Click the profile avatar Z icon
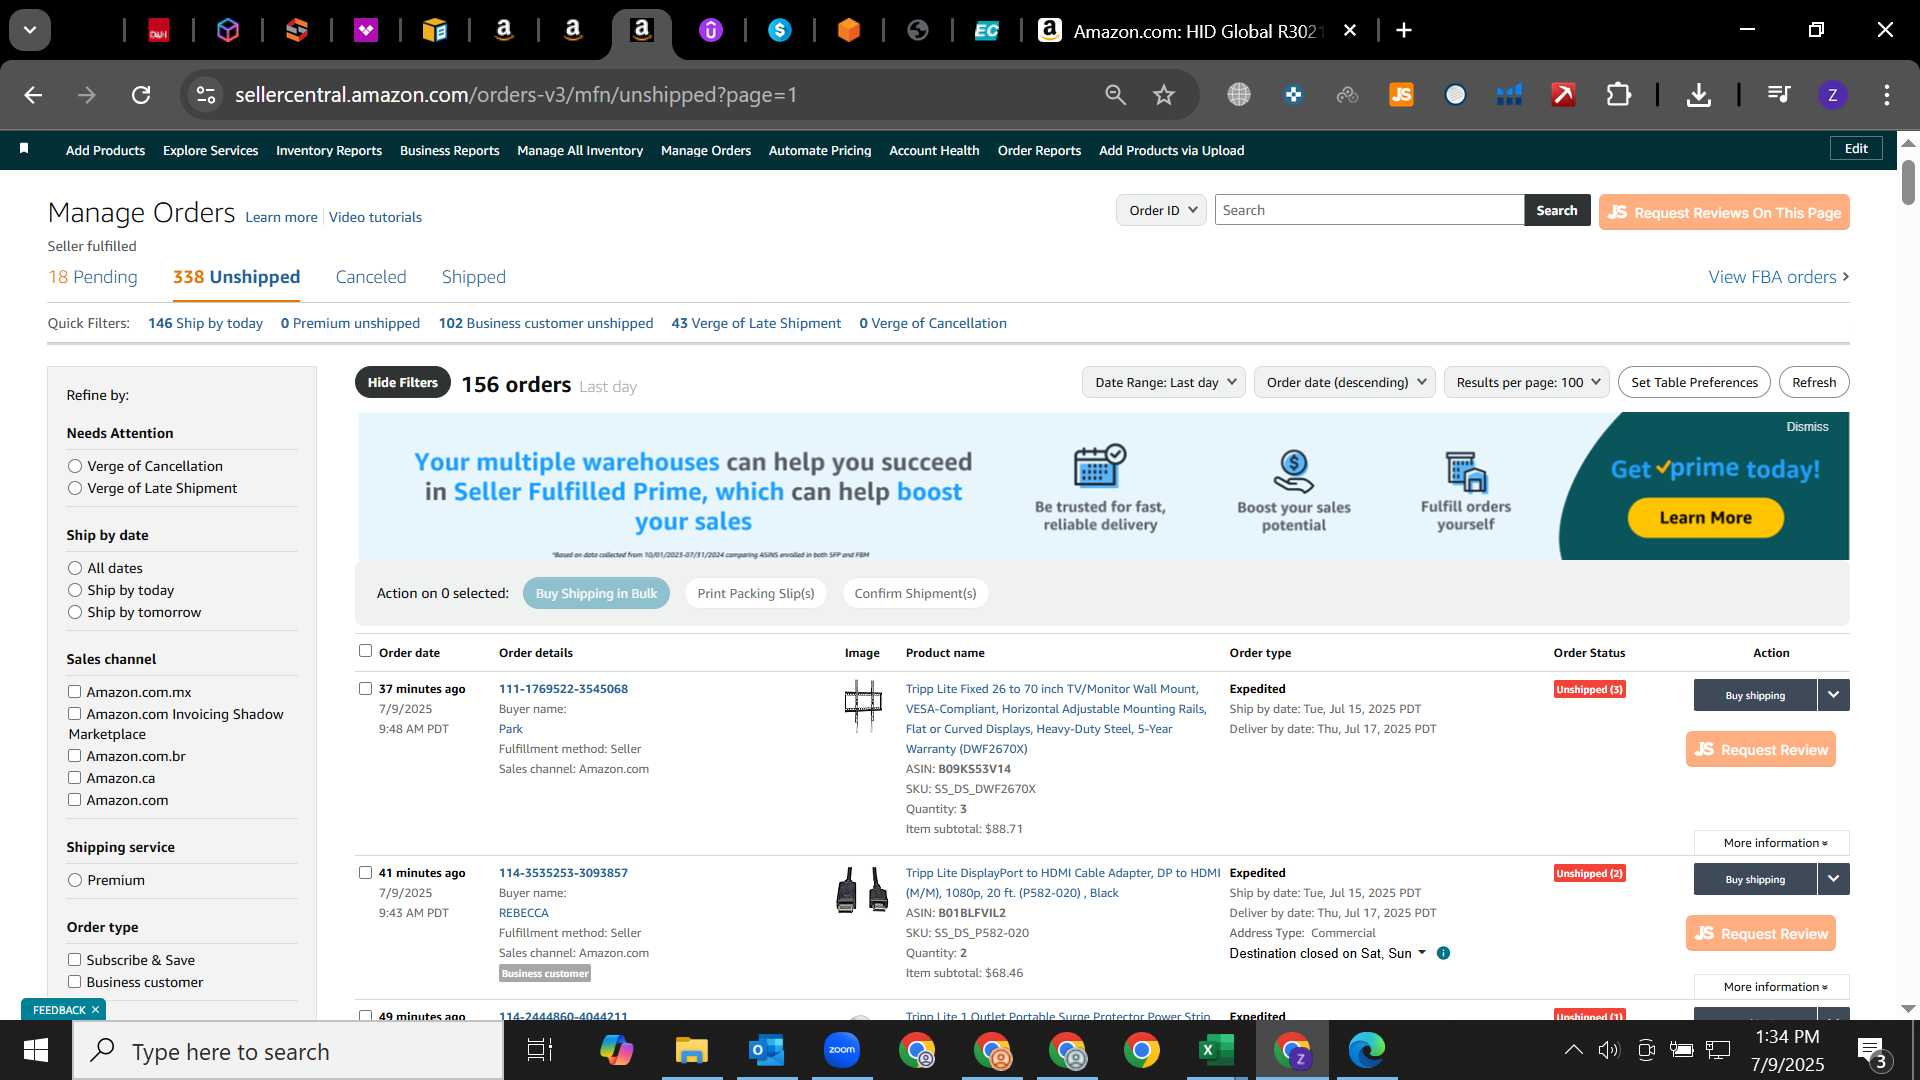This screenshot has height=1080, width=1920. click(x=1832, y=95)
